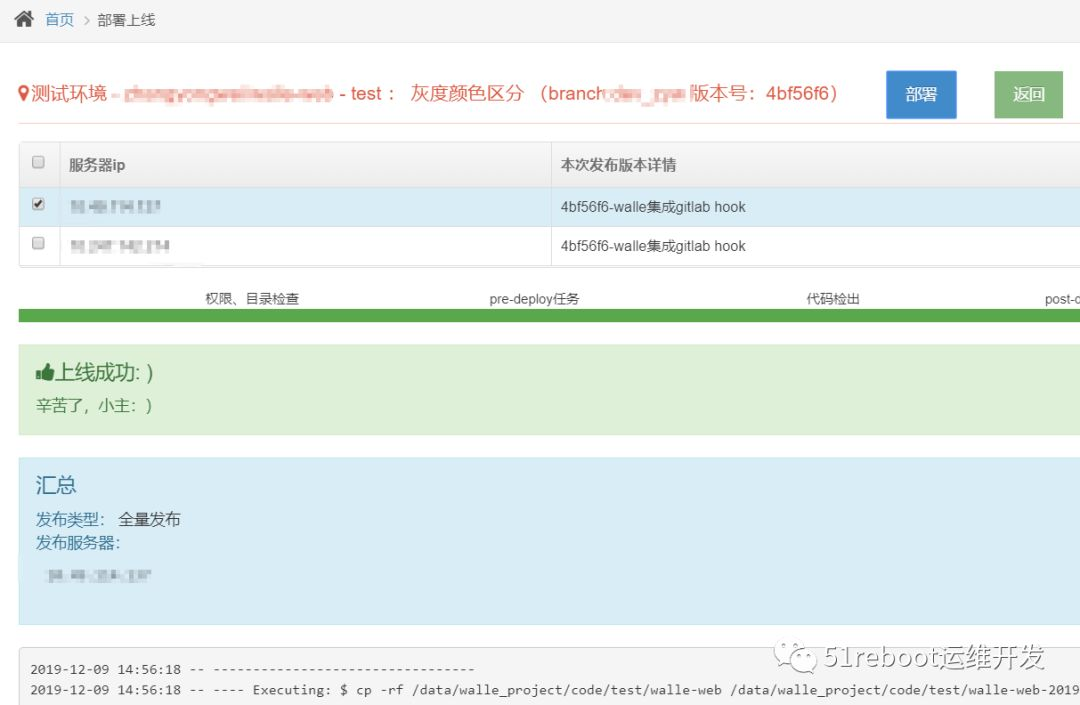Toggle the select-all checkbox in table header
The image size is (1080, 705).
(x=37, y=161)
